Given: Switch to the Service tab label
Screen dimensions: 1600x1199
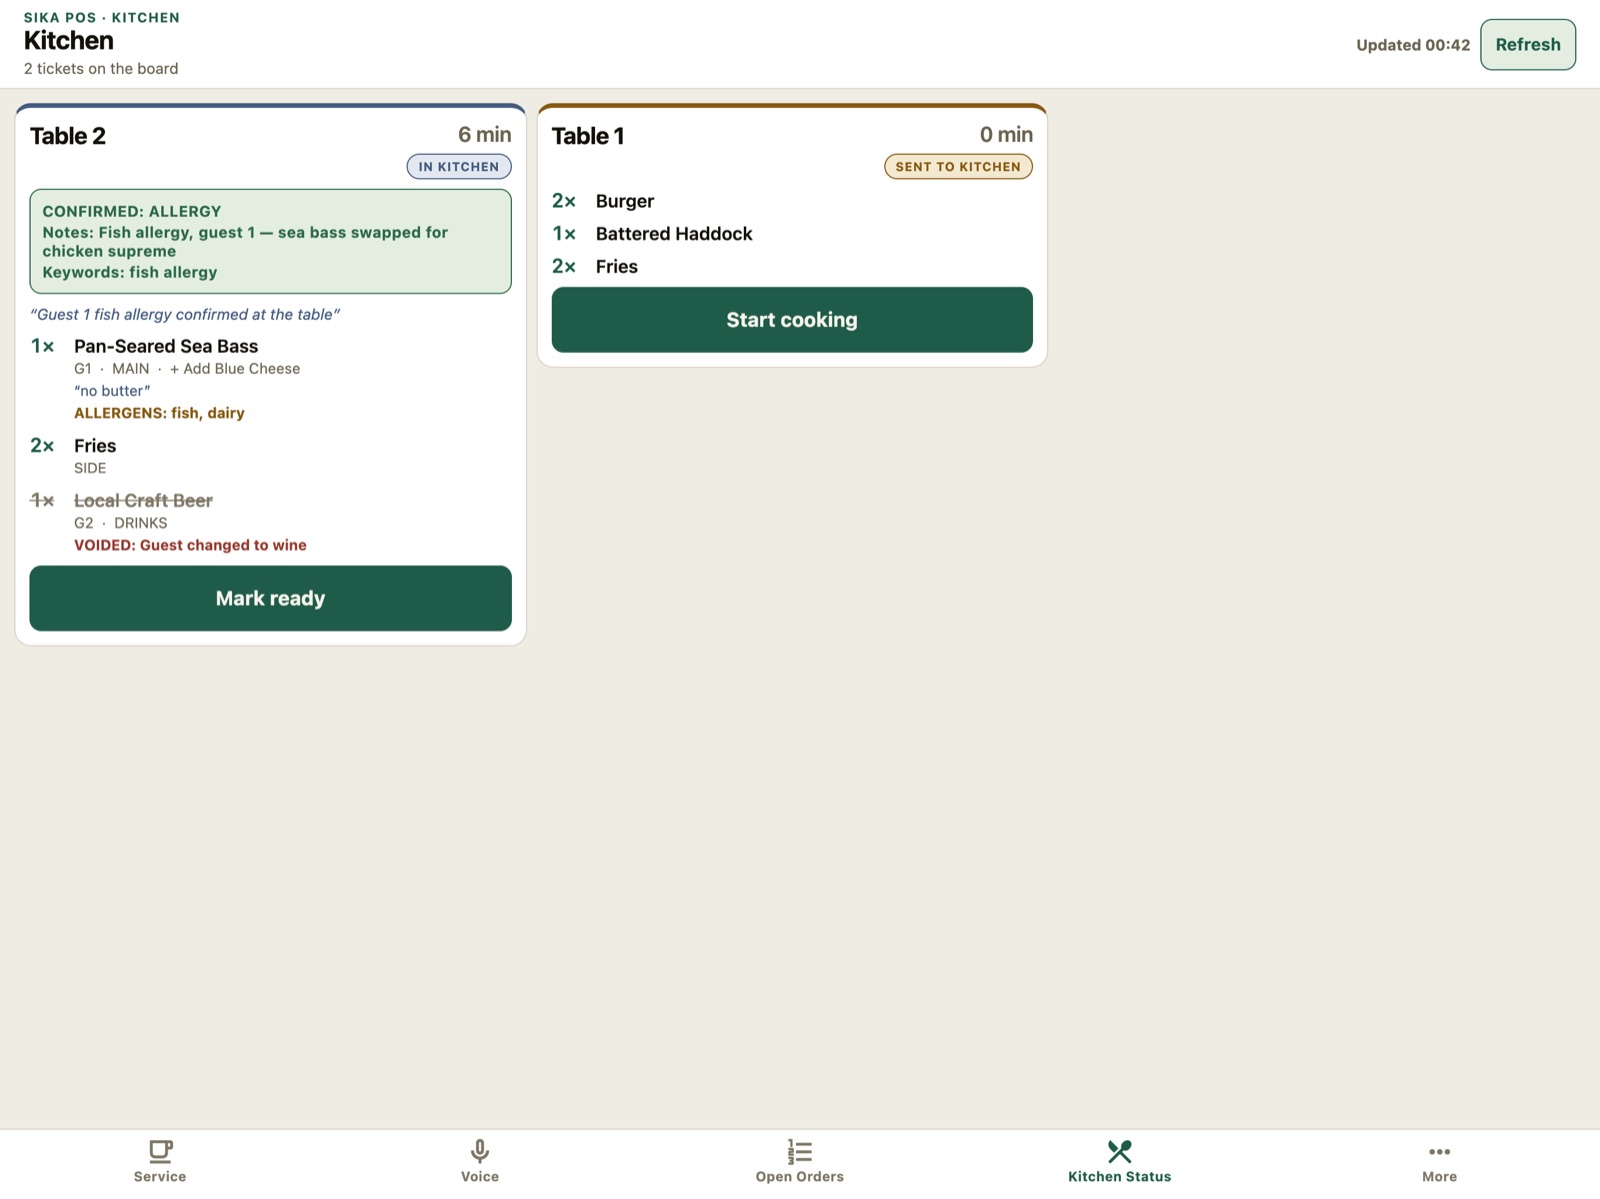Looking at the screenshot, I should pos(160,1177).
